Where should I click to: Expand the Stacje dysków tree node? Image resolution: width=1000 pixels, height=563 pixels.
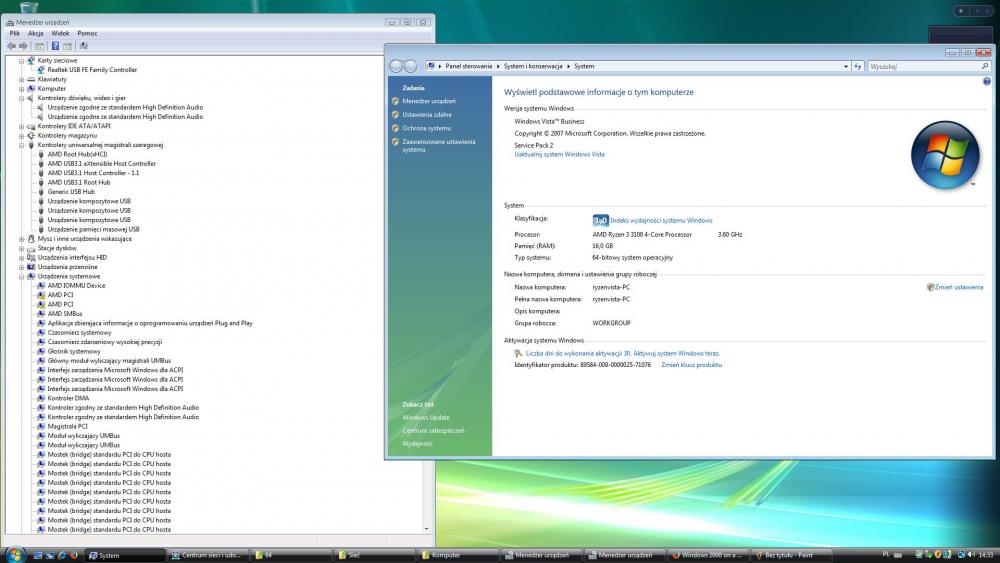point(22,248)
